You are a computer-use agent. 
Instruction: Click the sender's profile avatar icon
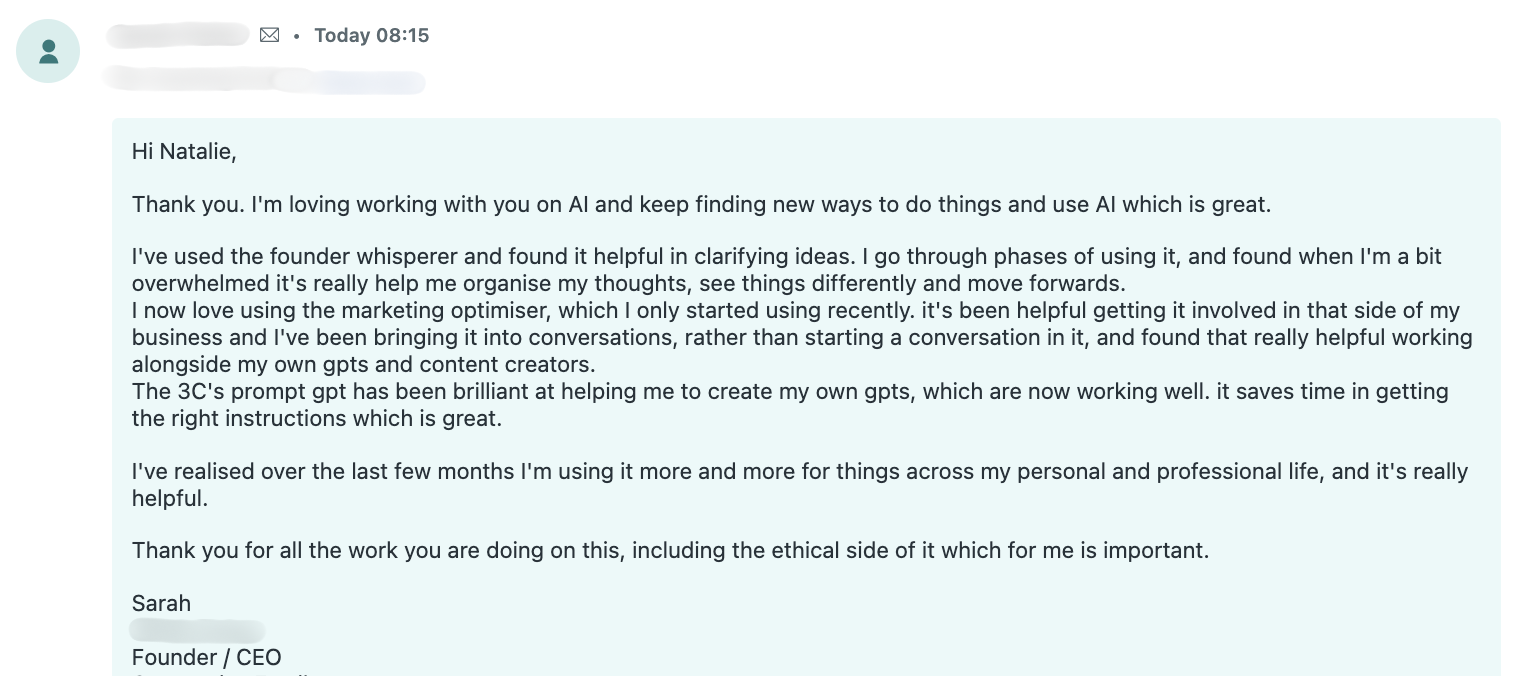(x=48, y=51)
